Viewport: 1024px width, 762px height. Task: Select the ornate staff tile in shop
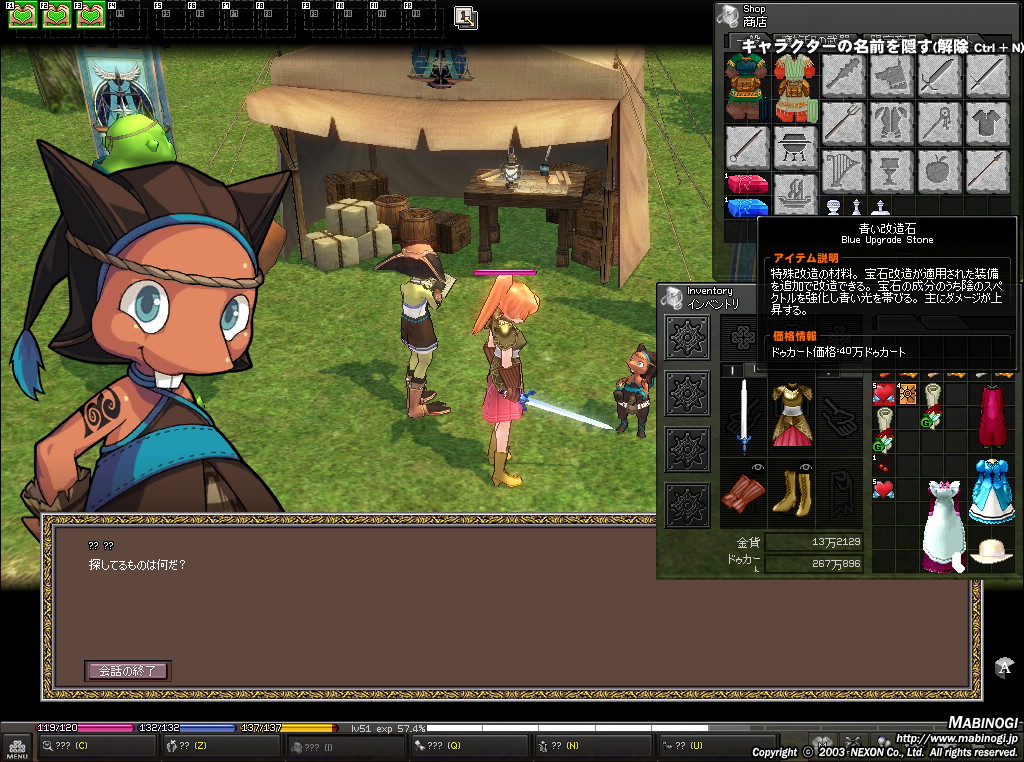pyautogui.click(x=940, y=123)
